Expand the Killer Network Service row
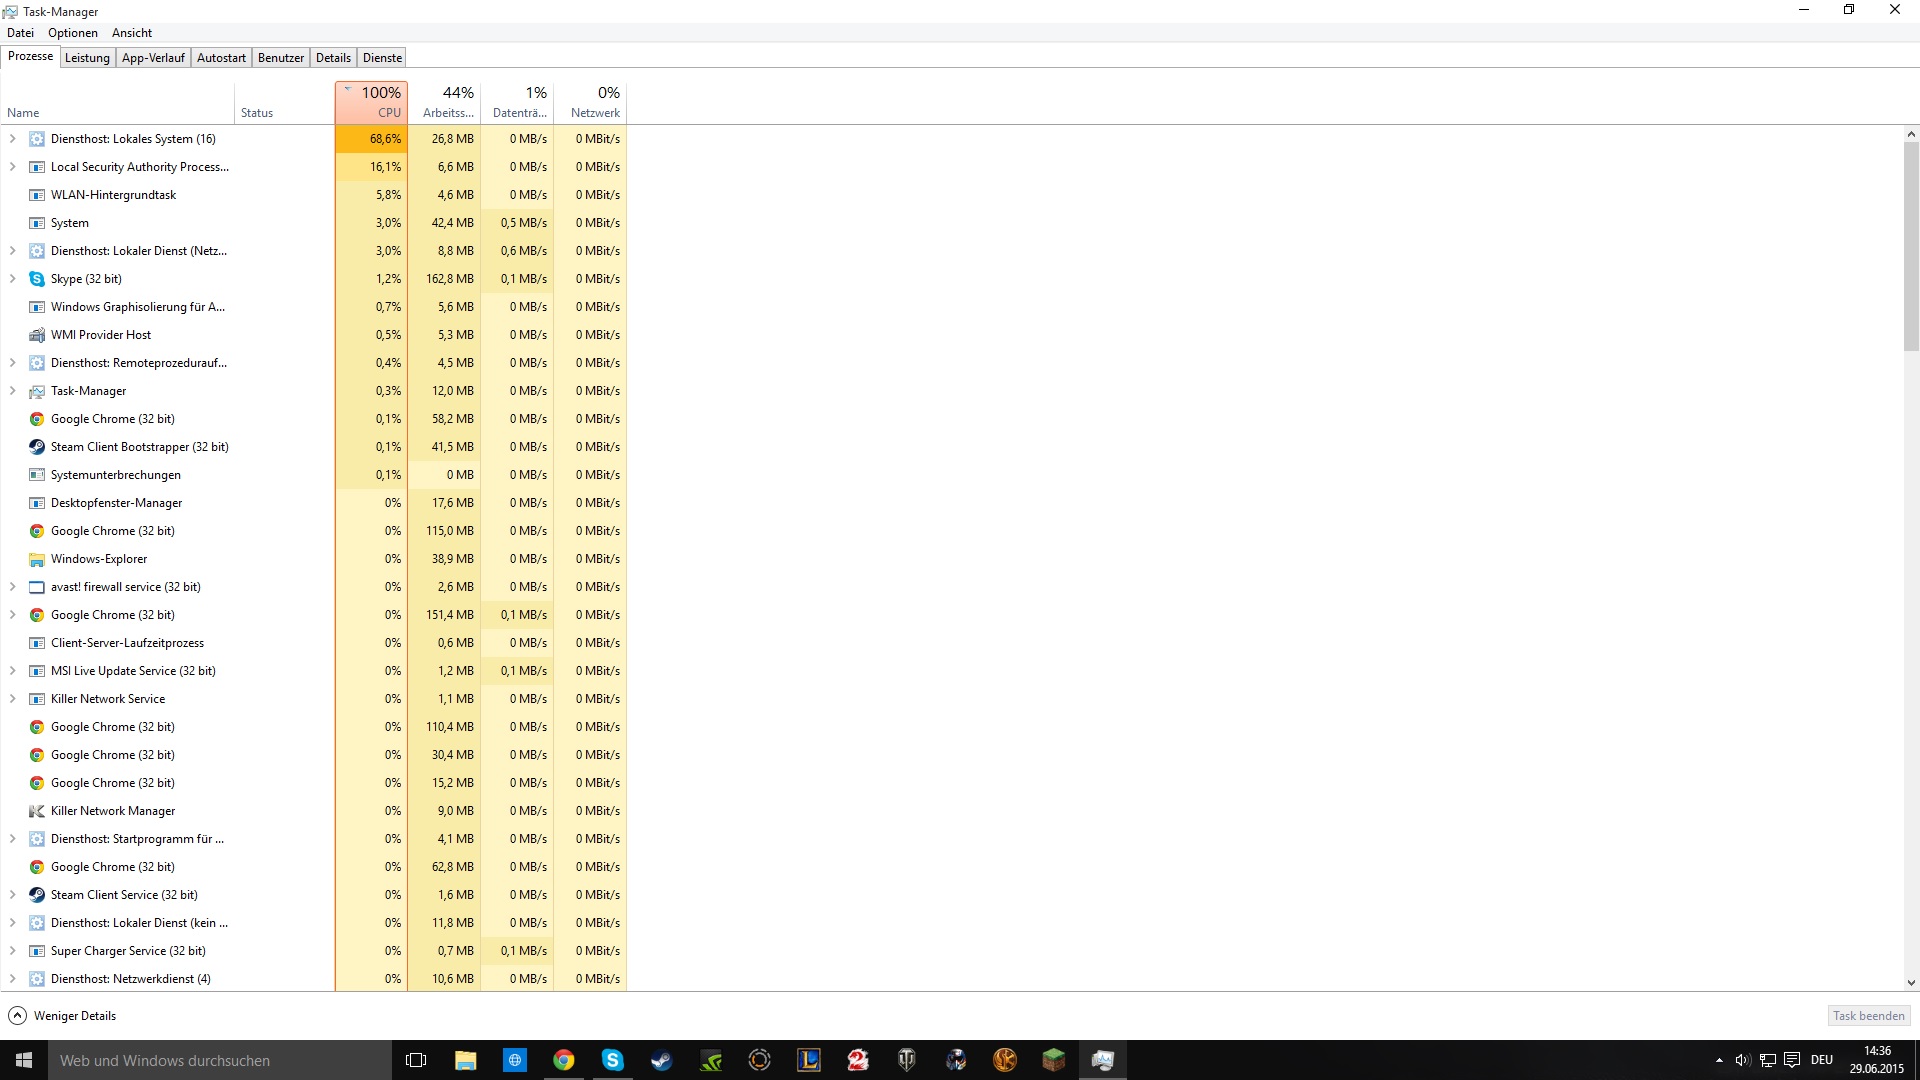Viewport: 1920px width, 1080px height. [13, 699]
